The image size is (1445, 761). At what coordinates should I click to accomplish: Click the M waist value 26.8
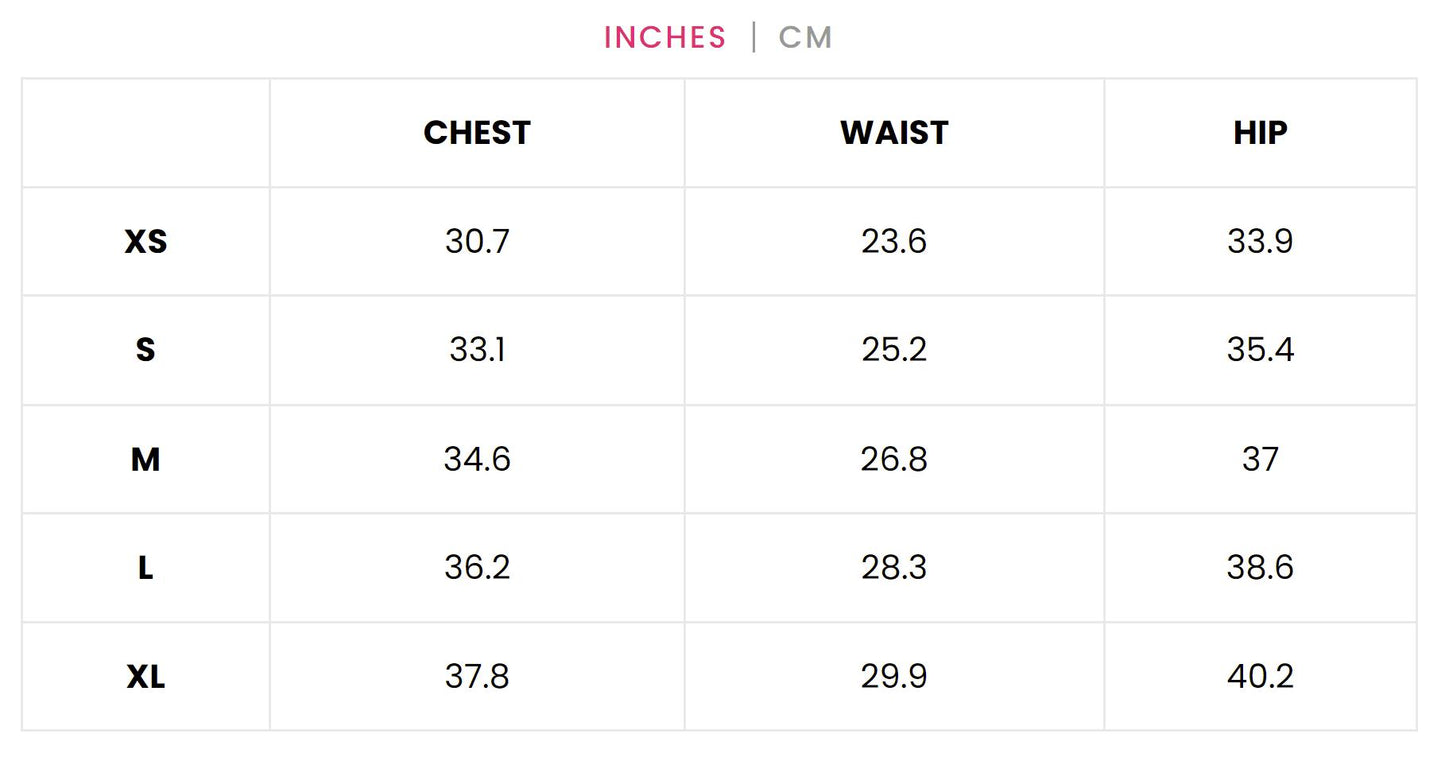pyautogui.click(x=894, y=460)
